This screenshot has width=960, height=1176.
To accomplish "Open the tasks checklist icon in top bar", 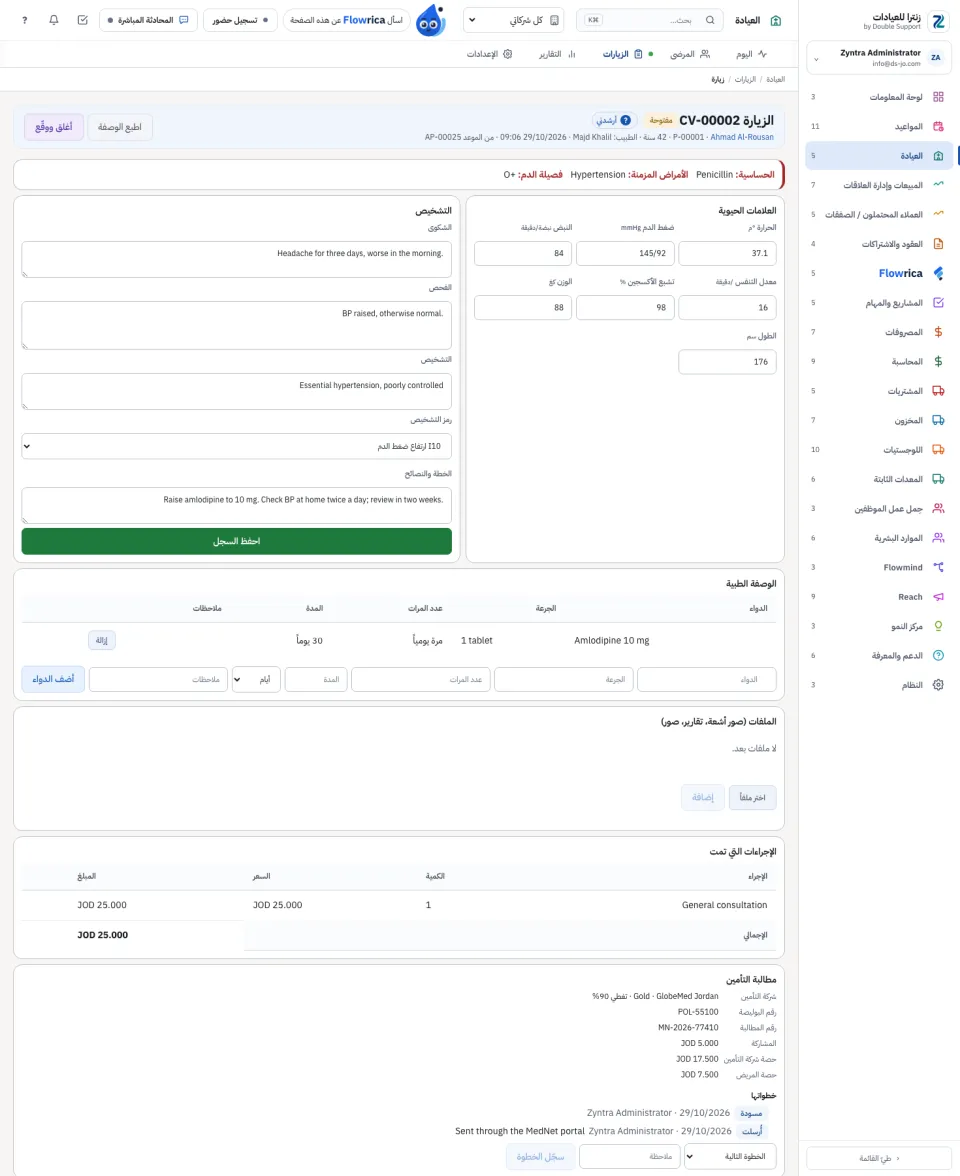I will point(82,20).
